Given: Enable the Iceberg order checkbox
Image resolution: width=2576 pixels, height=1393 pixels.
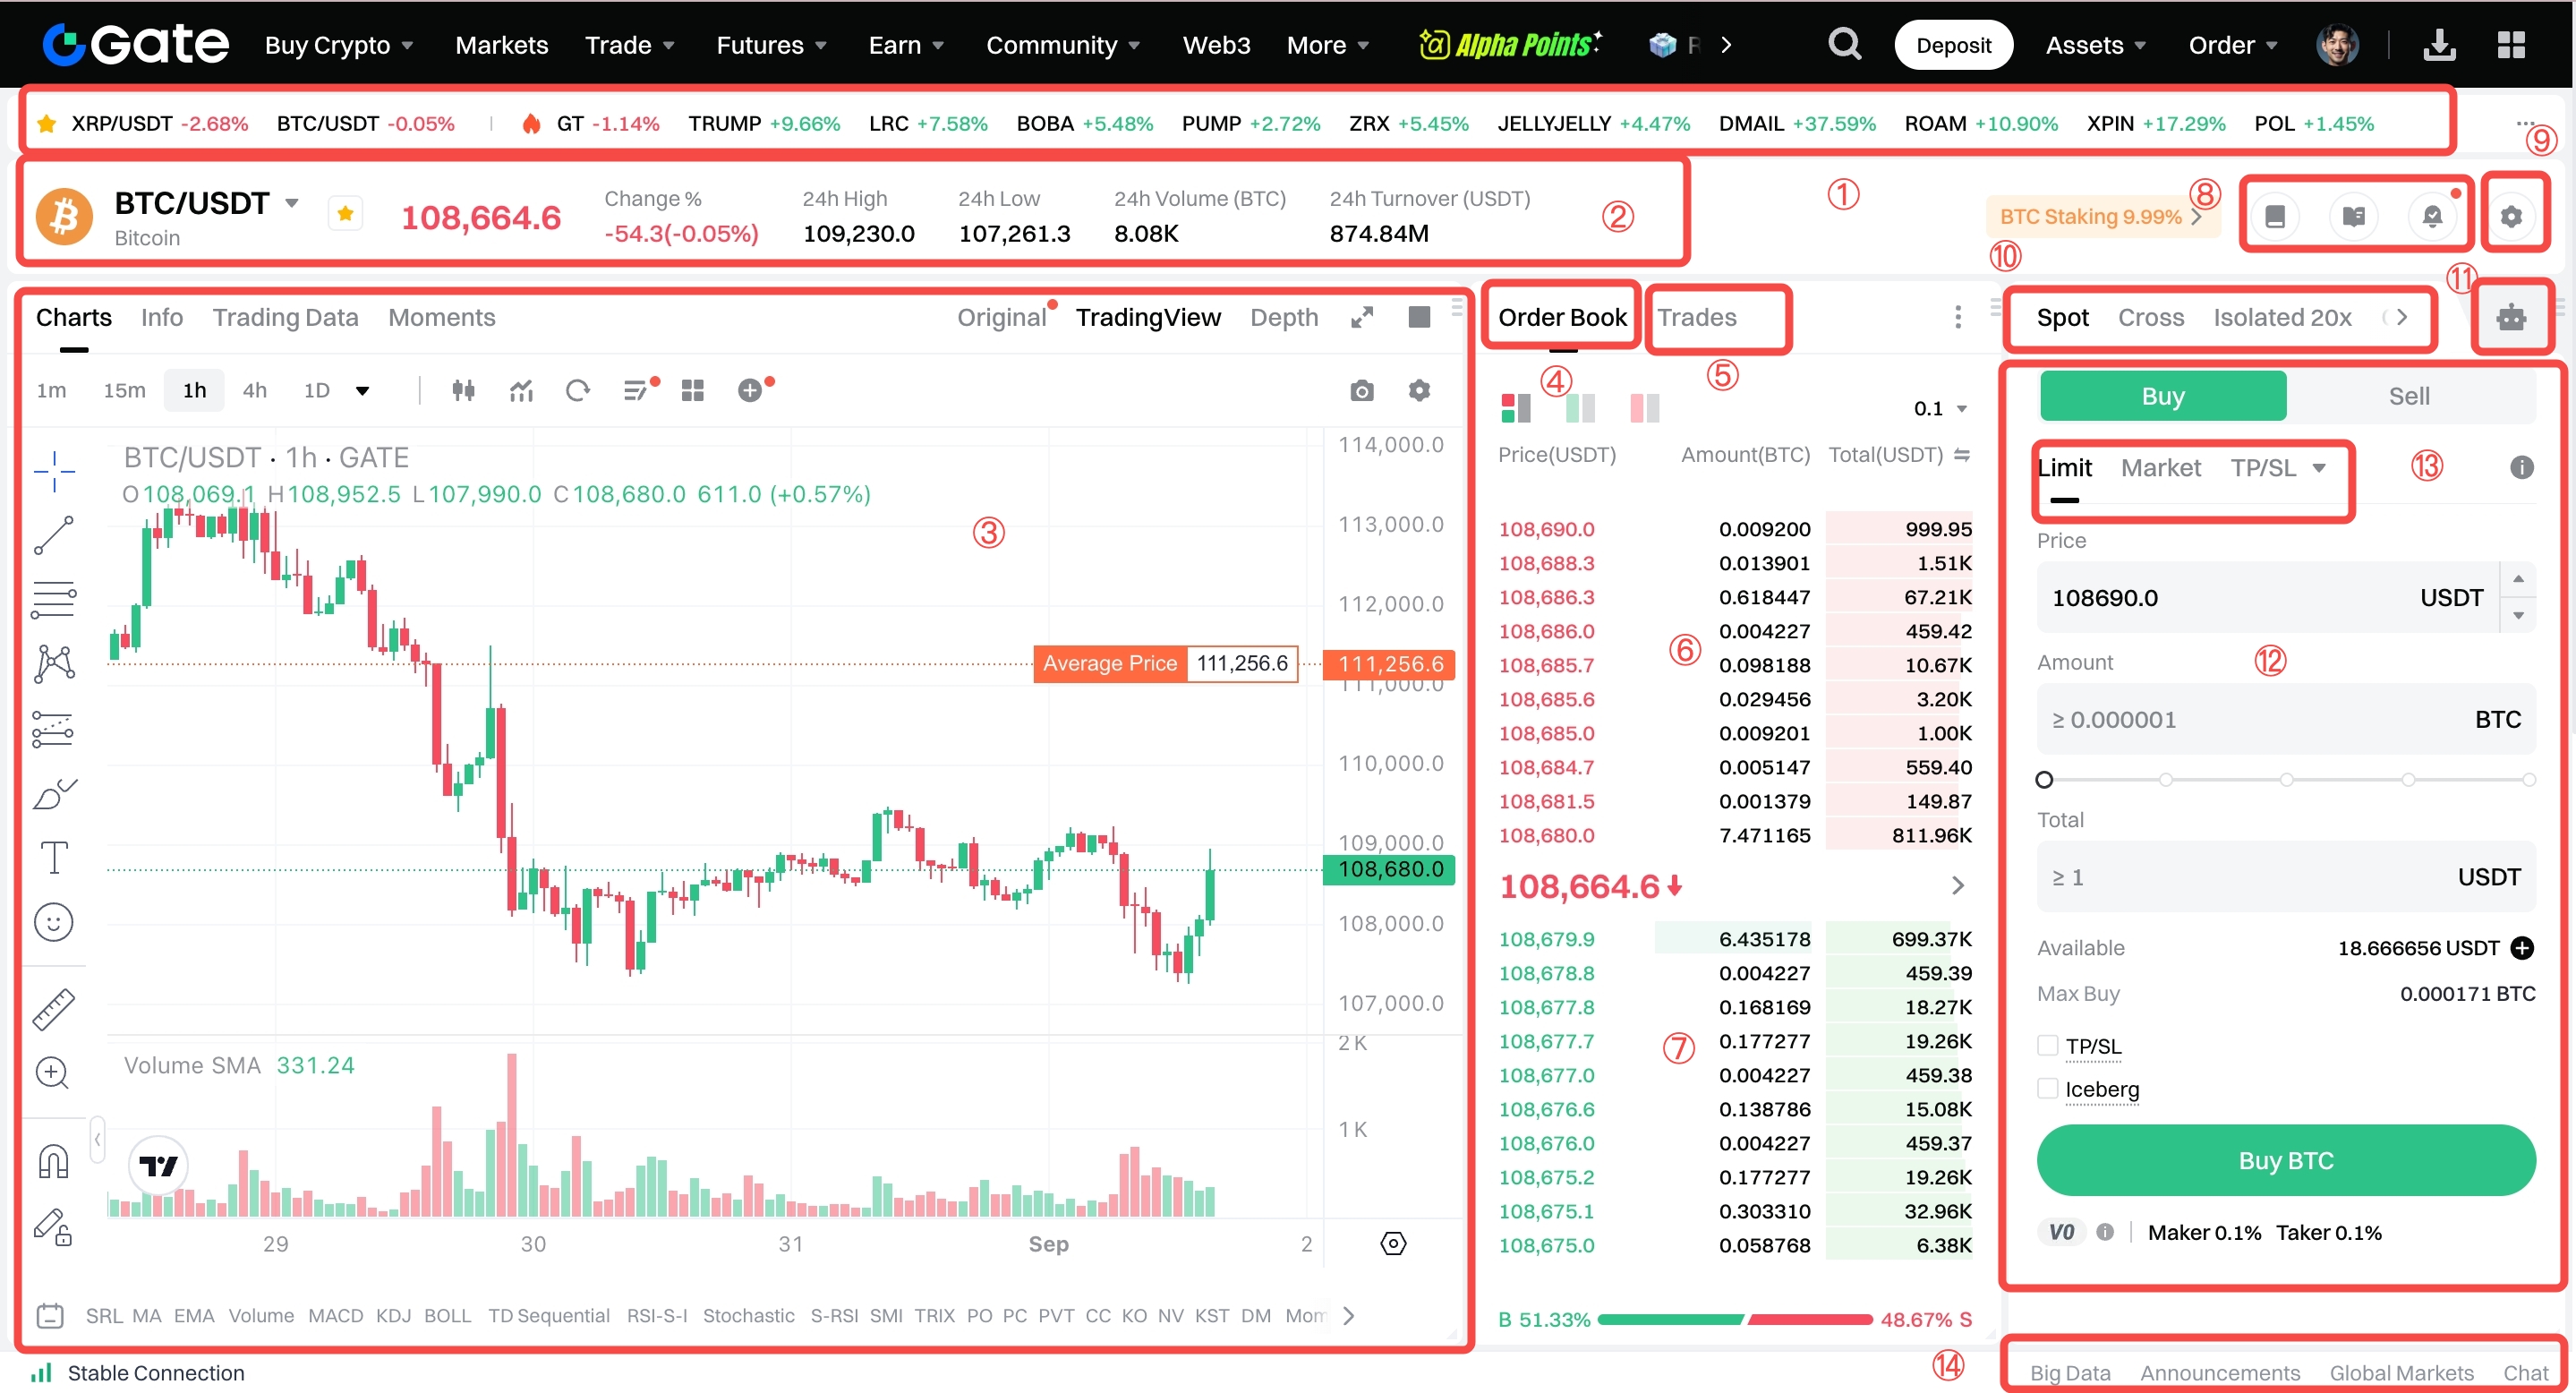Looking at the screenshot, I should [2047, 1089].
